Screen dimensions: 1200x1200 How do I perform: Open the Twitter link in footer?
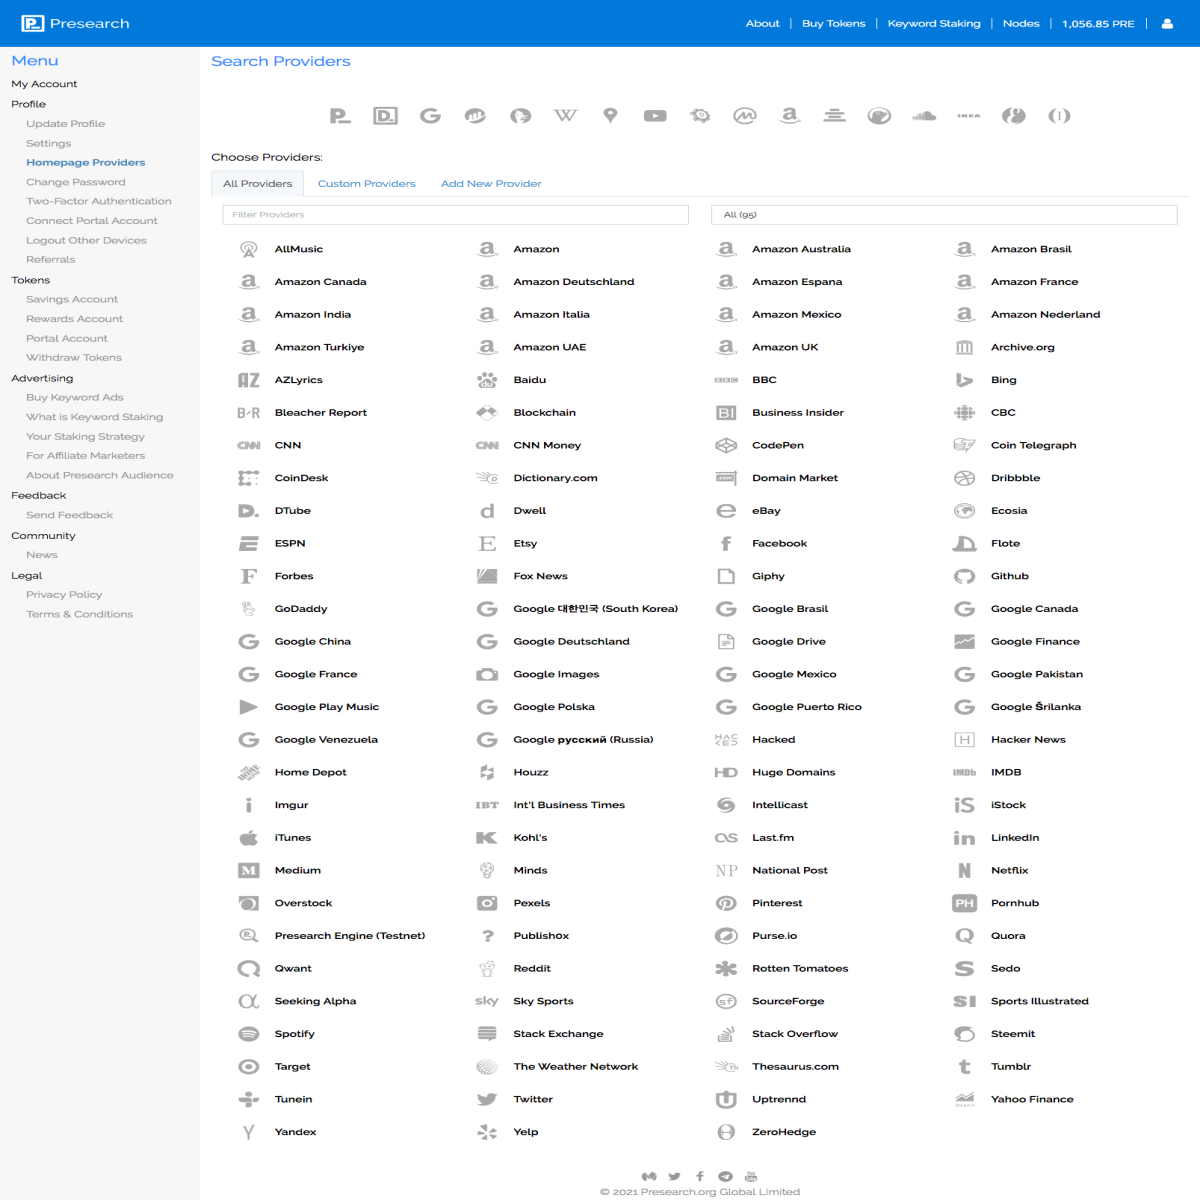pos(674,1176)
